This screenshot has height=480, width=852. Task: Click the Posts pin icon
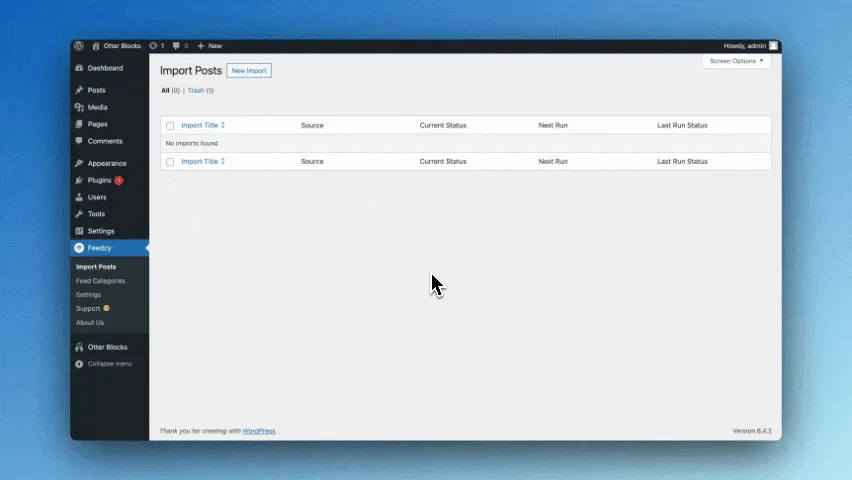click(79, 90)
